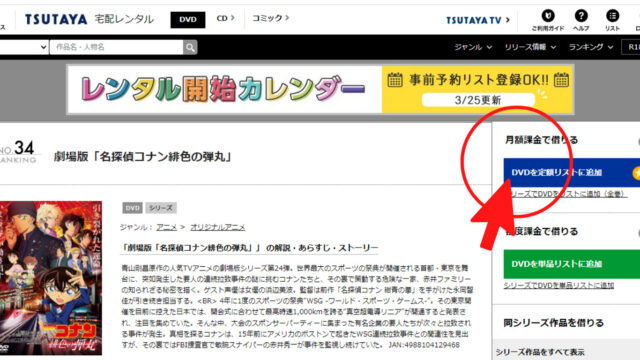Click the シリーズ tag badge
640x360 pixels.
pos(161,208)
